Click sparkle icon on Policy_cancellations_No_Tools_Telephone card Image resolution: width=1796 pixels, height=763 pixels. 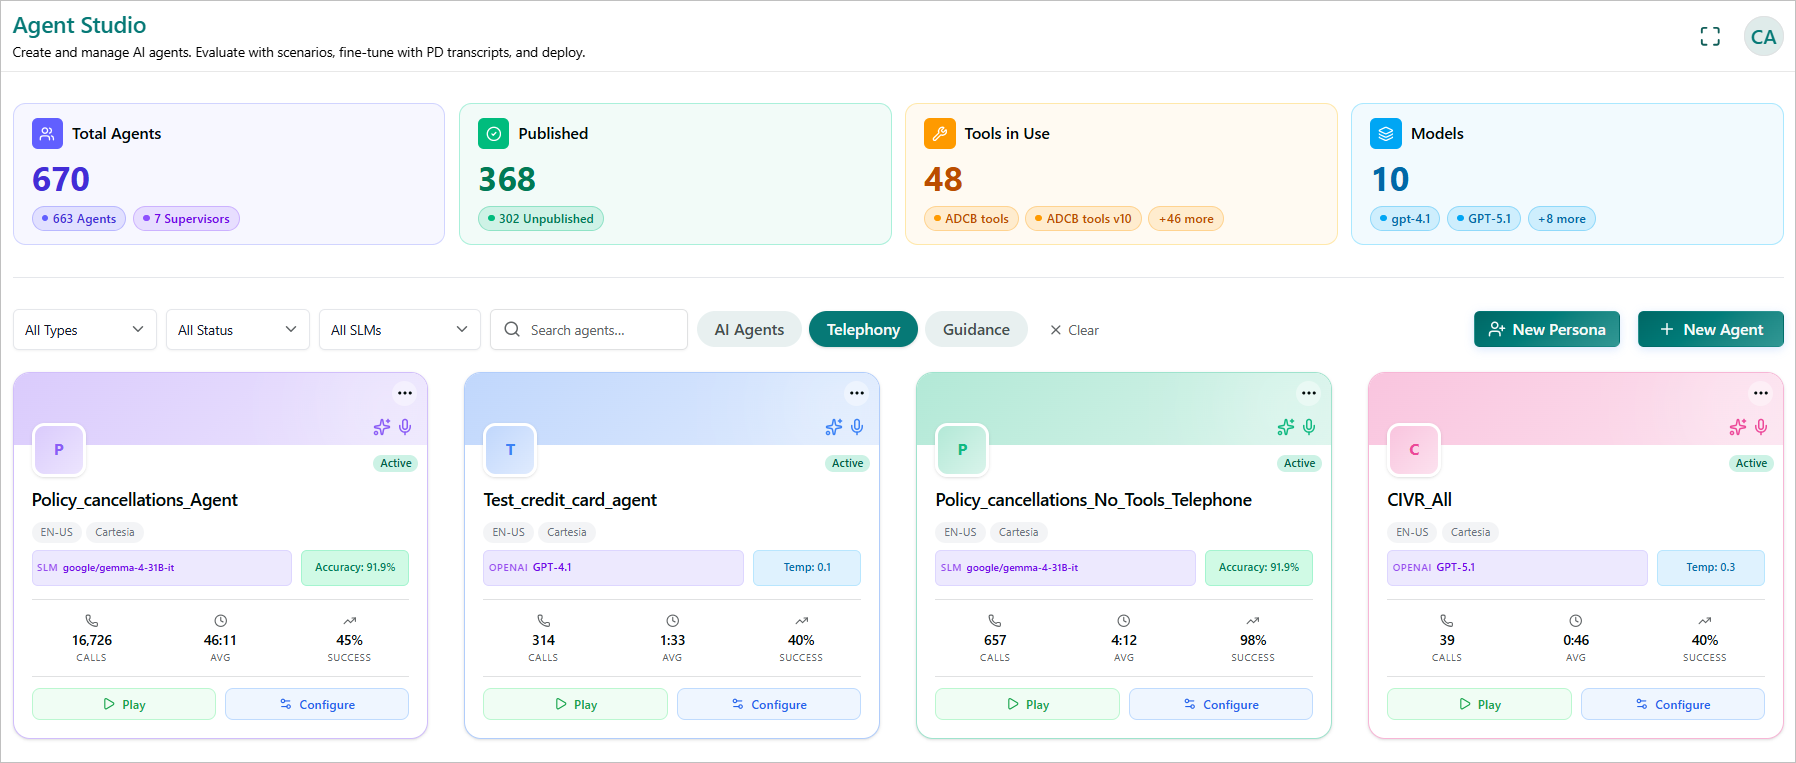point(1286,427)
